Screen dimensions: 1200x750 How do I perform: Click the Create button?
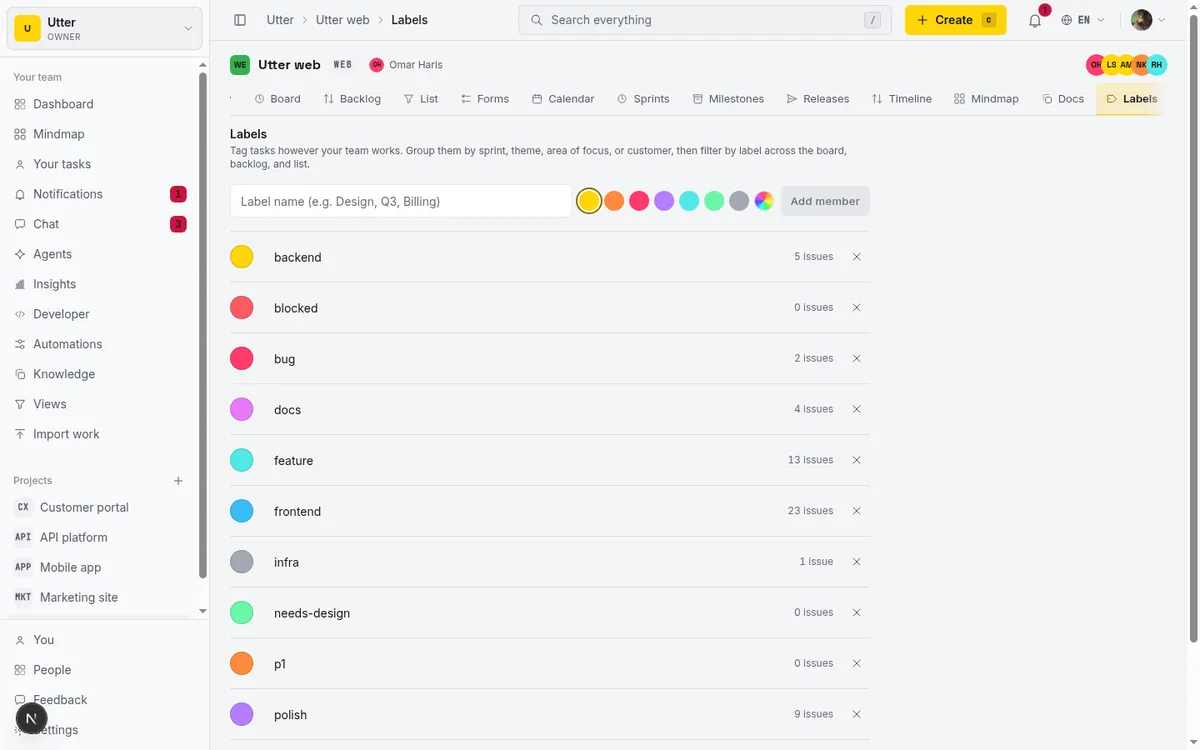tap(955, 20)
